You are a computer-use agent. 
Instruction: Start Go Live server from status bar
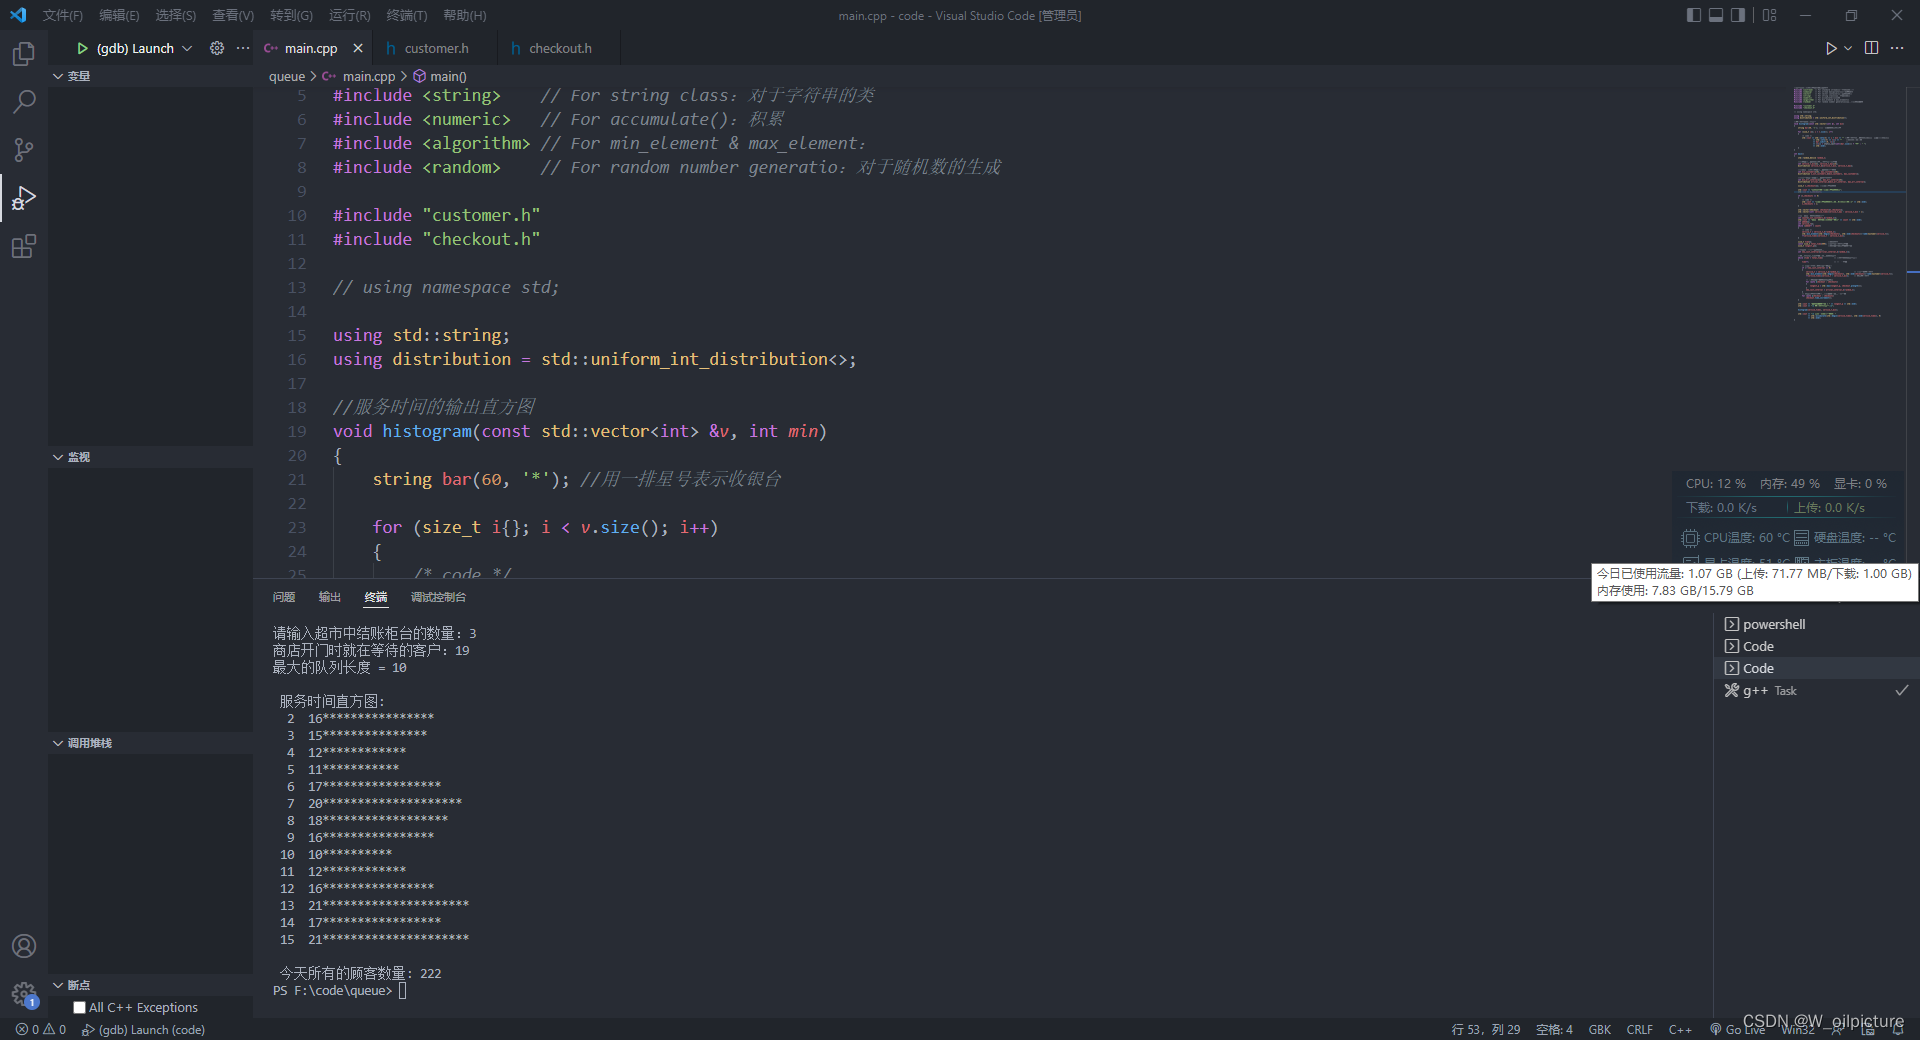[1737, 1029]
